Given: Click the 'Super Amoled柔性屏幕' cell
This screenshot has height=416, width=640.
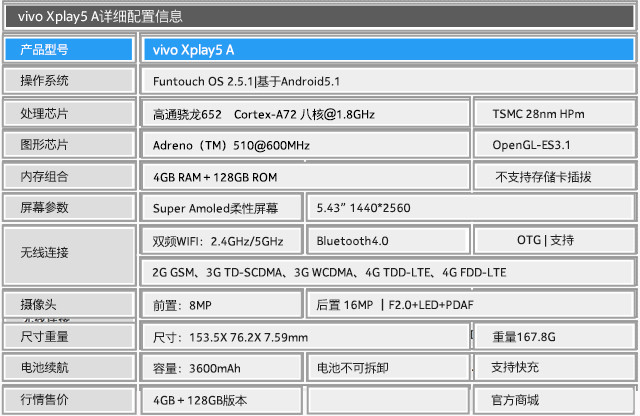Looking at the screenshot, I should (x=222, y=208).
